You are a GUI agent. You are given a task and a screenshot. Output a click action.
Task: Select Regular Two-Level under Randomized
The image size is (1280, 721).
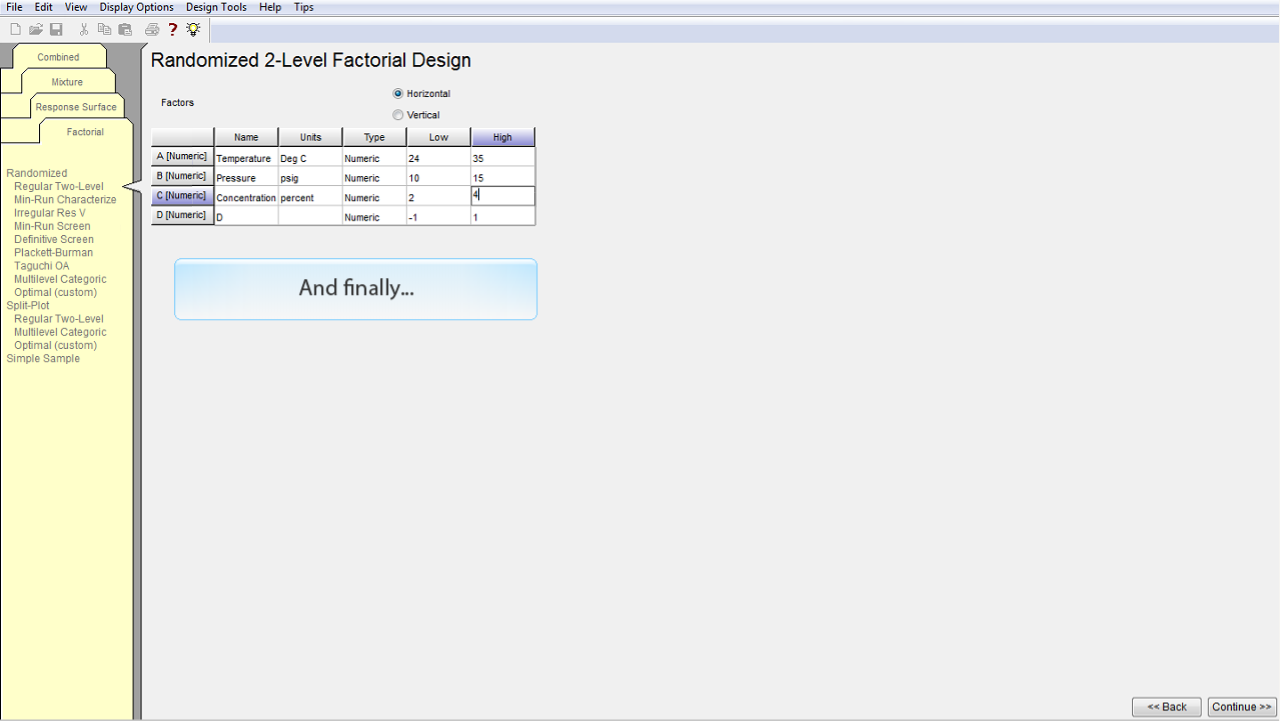point(59,186)
